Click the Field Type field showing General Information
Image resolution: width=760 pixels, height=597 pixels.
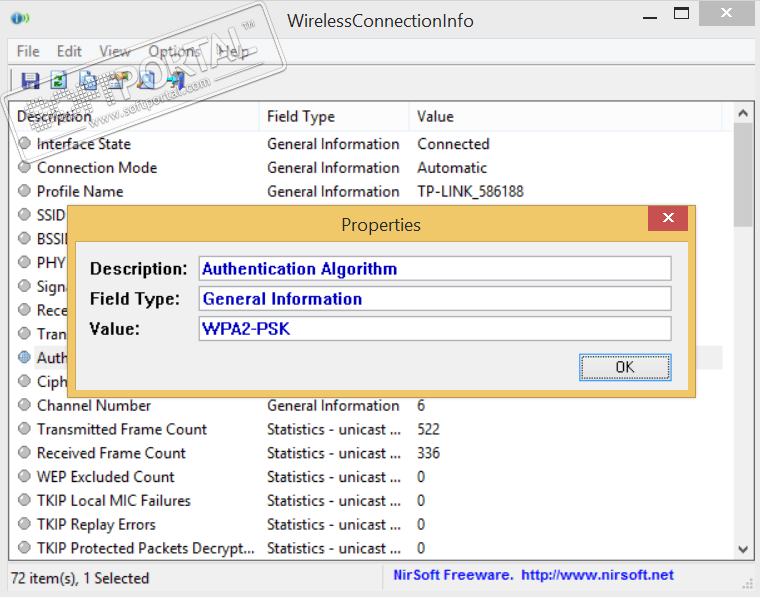click(x=435, y=298)
